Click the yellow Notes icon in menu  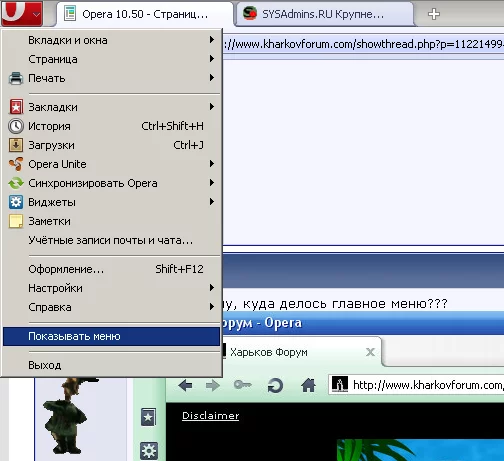point(16,221)
